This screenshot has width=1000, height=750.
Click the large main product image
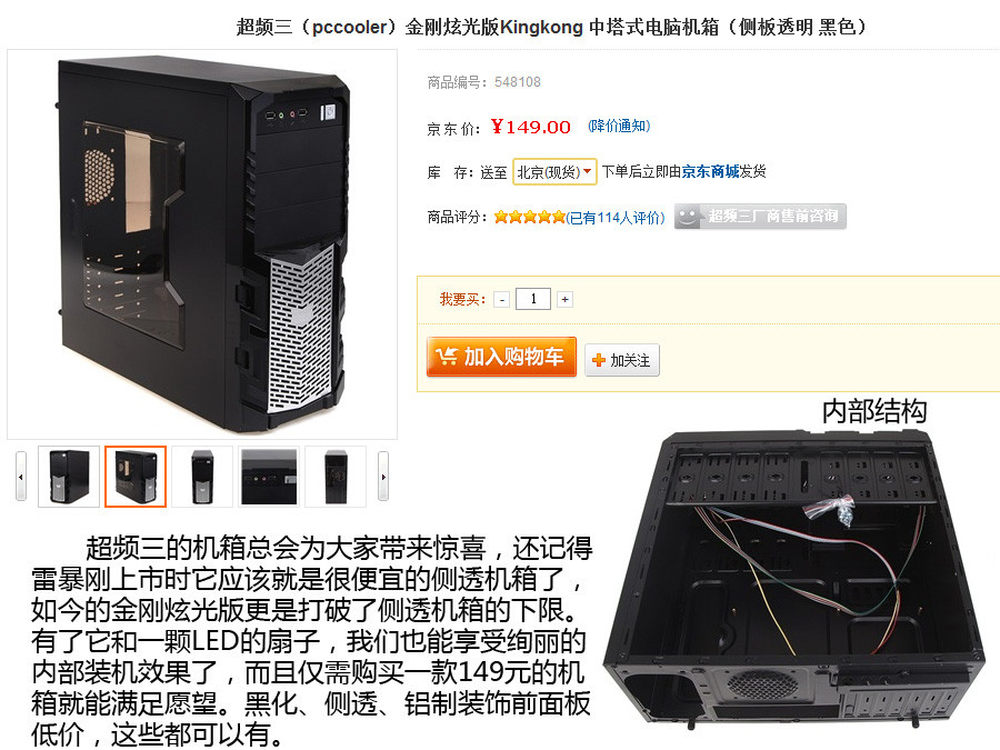[202, 244]
